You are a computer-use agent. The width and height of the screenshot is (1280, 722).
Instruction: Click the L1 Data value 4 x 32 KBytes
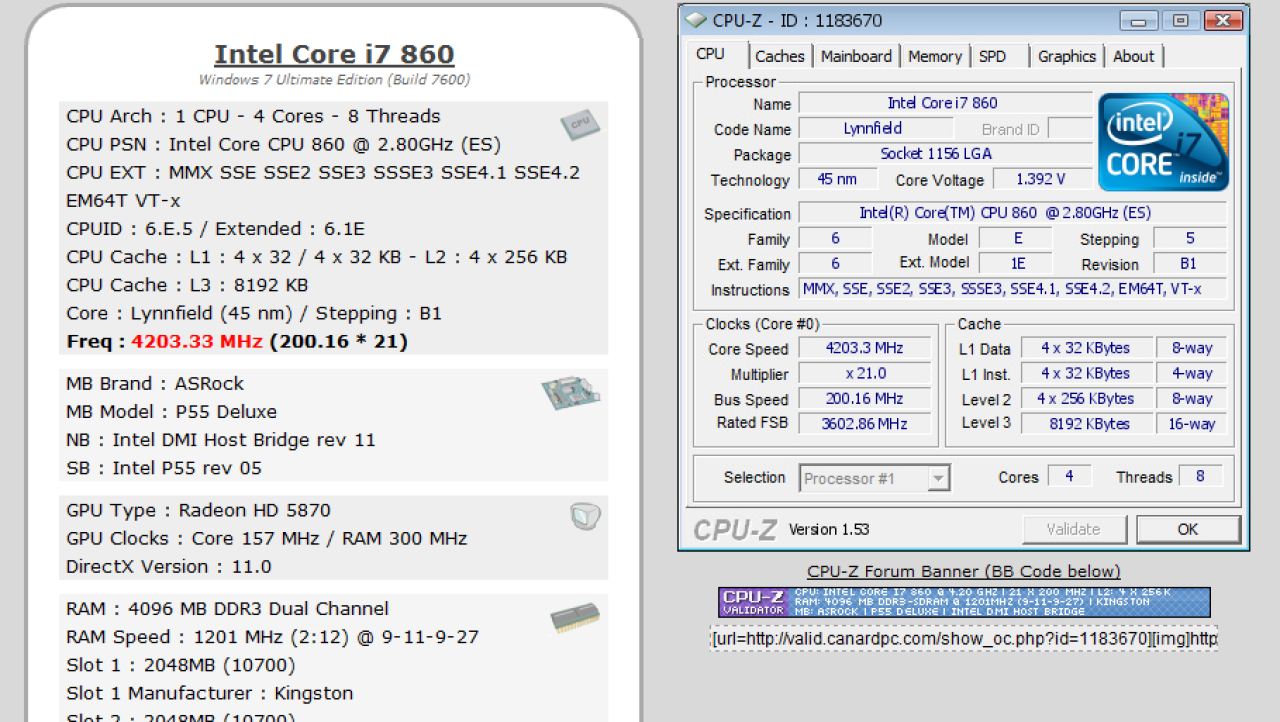click(x=1085, y=348)
